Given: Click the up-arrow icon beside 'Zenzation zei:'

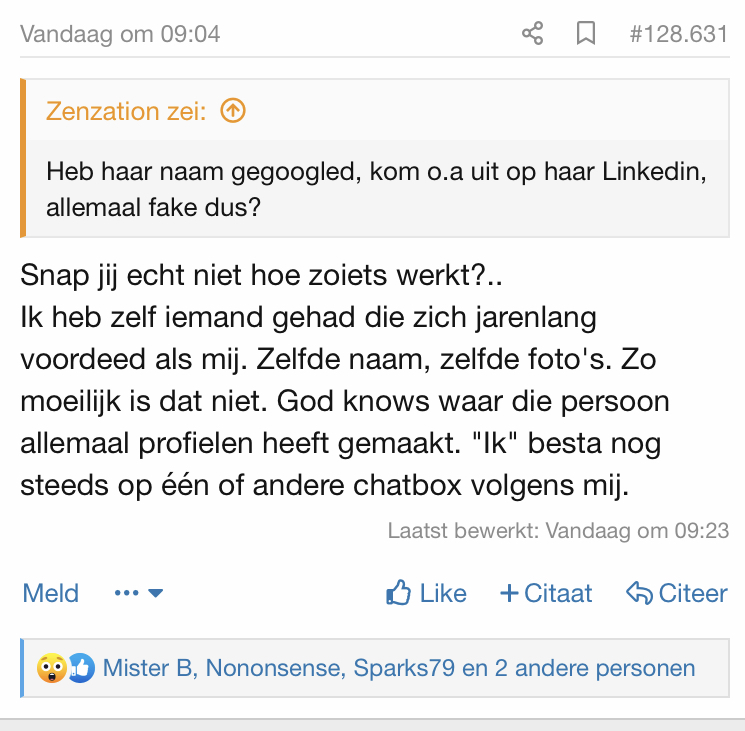Looking at the screenshot, I should 232,111.
